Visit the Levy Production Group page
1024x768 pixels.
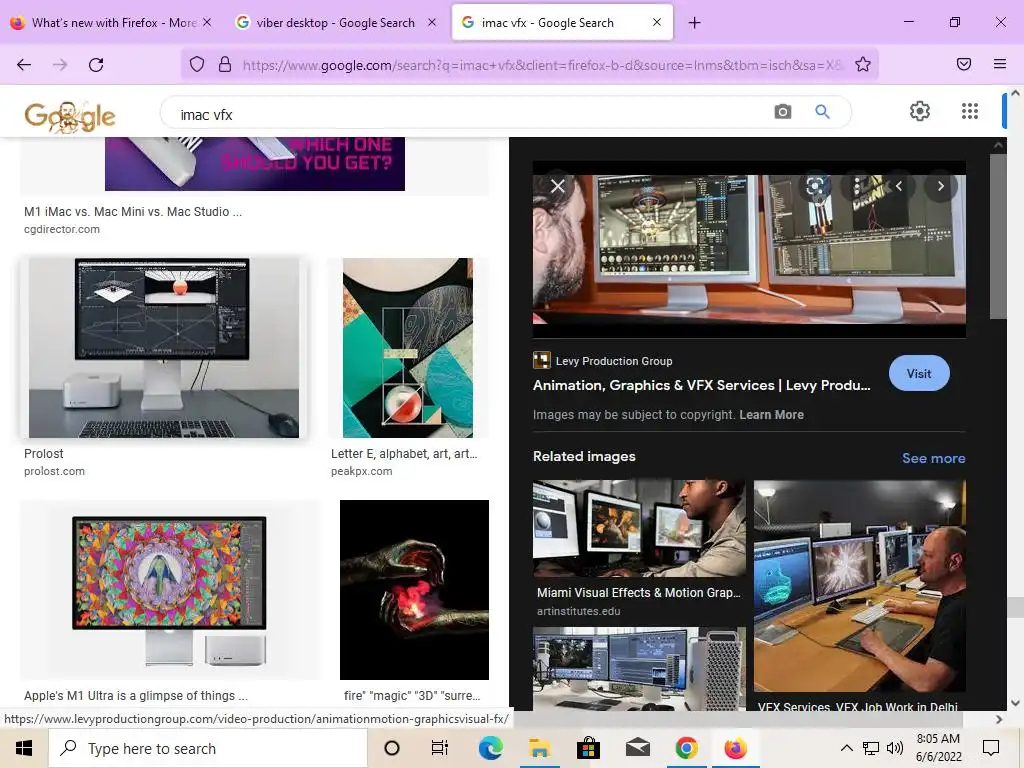tap(919, 374)
